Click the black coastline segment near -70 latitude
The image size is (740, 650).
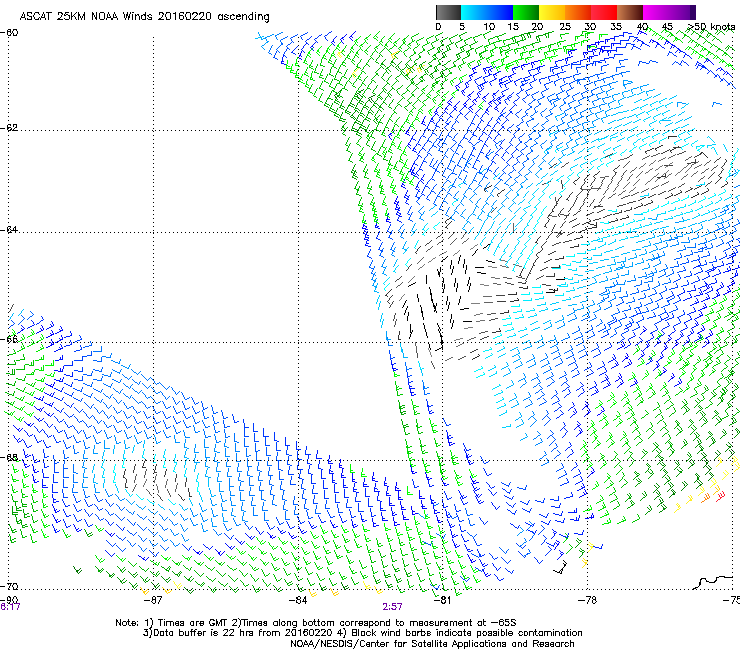[713, 582]
